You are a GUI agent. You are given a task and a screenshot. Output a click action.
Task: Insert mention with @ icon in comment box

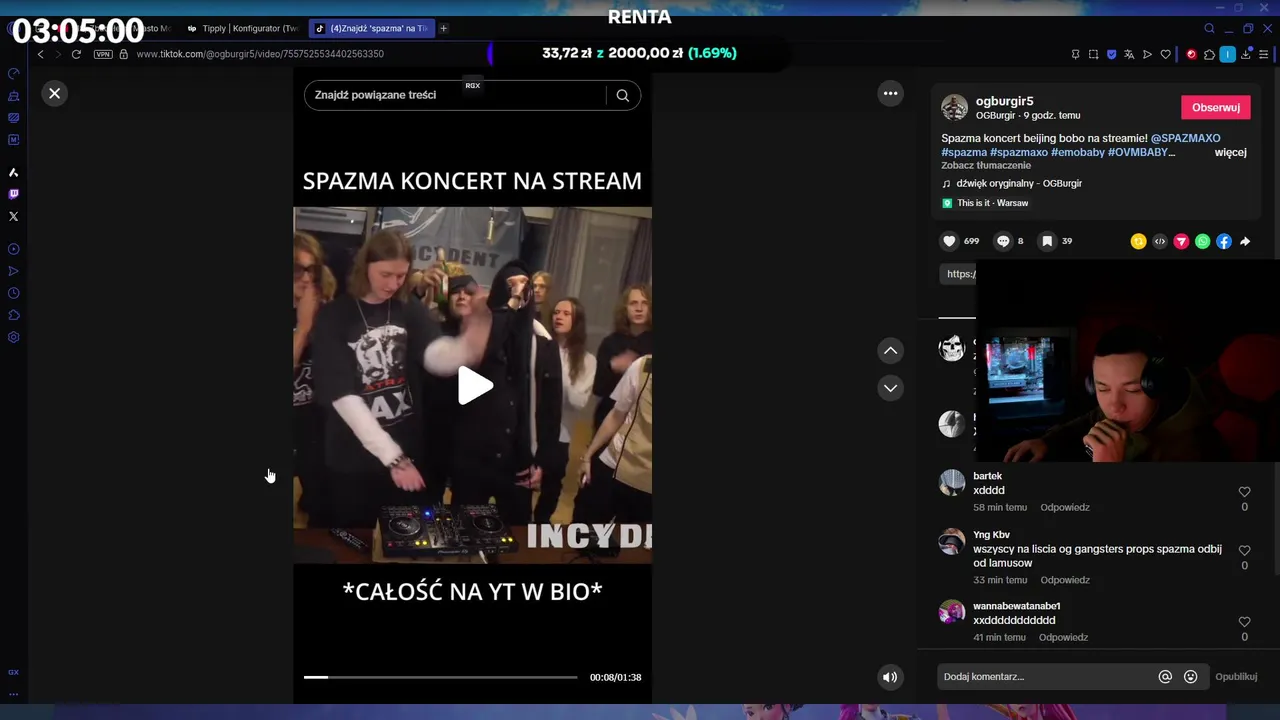tap(1165, 677)
